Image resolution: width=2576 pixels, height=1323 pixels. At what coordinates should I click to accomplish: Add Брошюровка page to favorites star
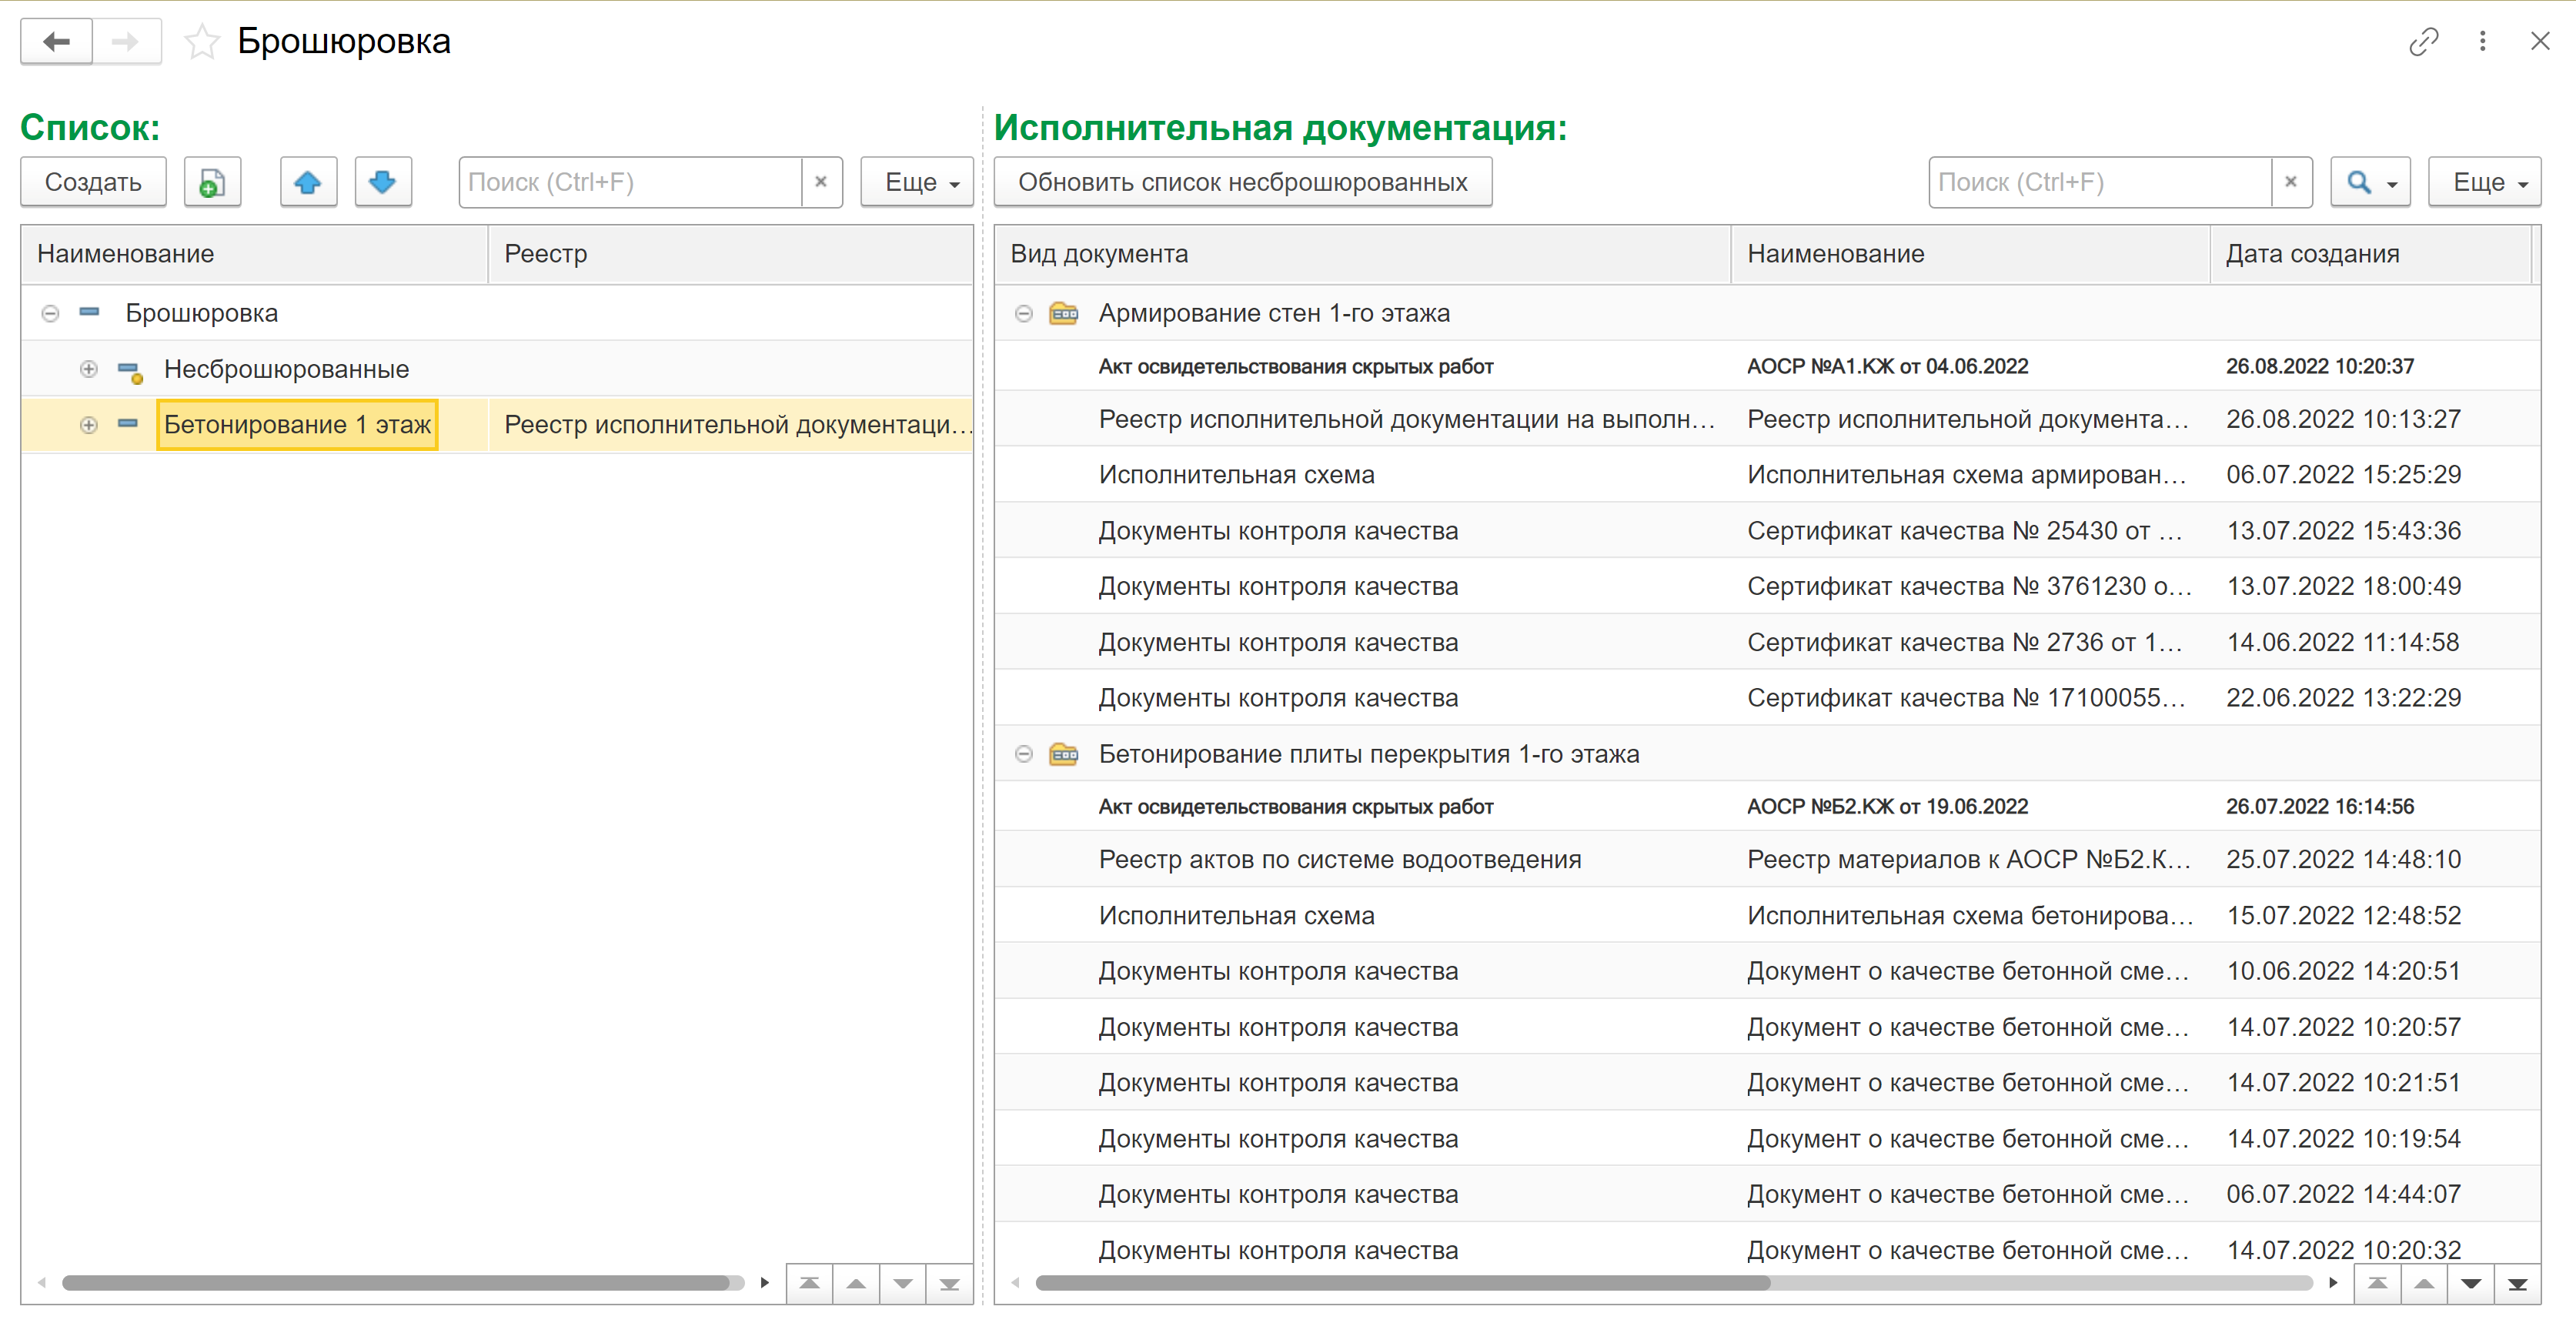[x=202, y=42]
